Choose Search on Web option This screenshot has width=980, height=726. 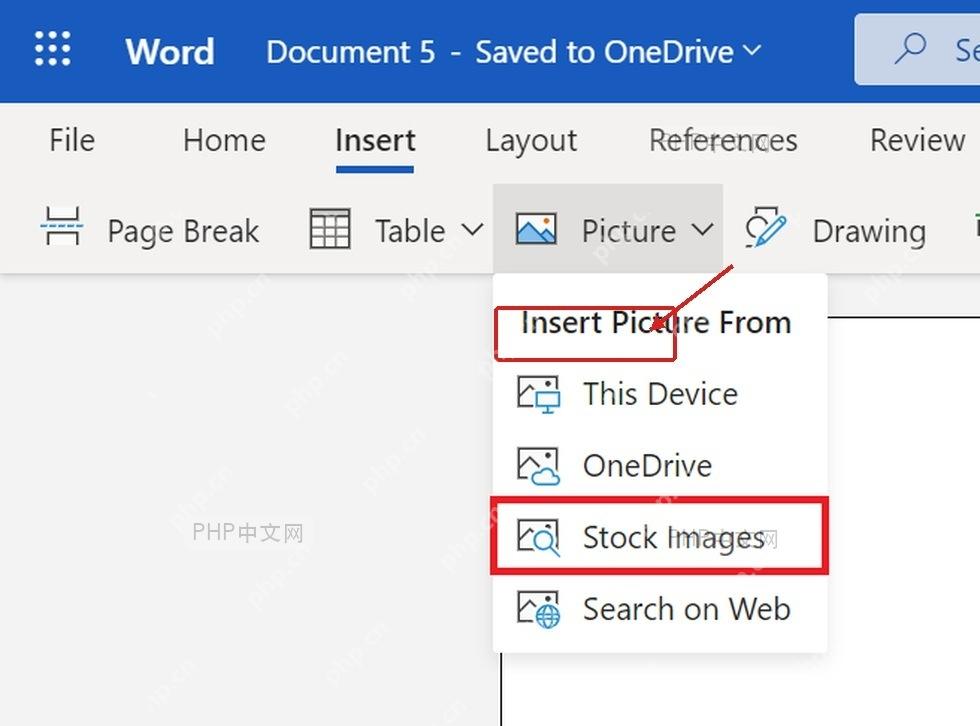660,609
